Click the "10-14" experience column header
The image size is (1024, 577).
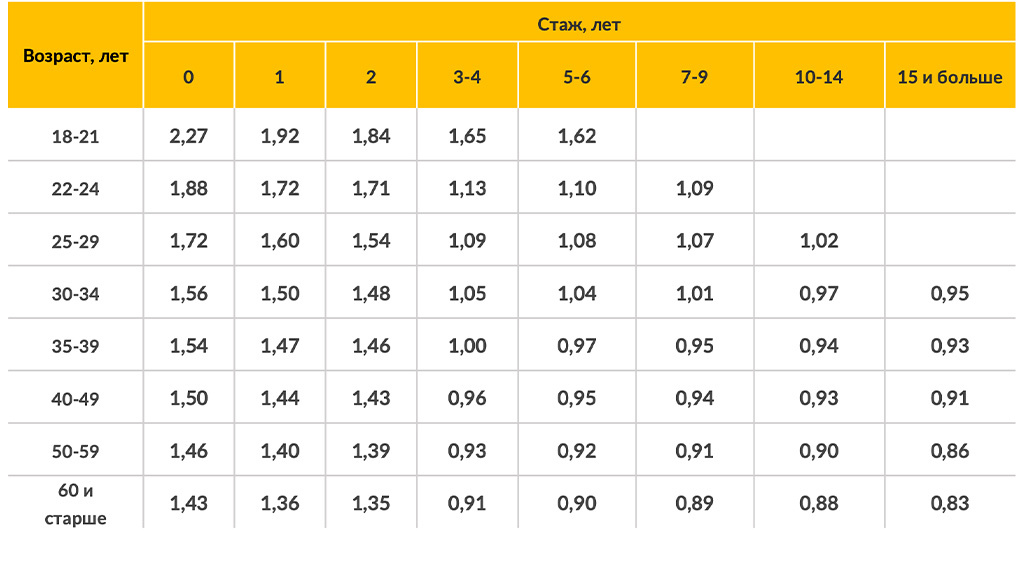[818, 77]
